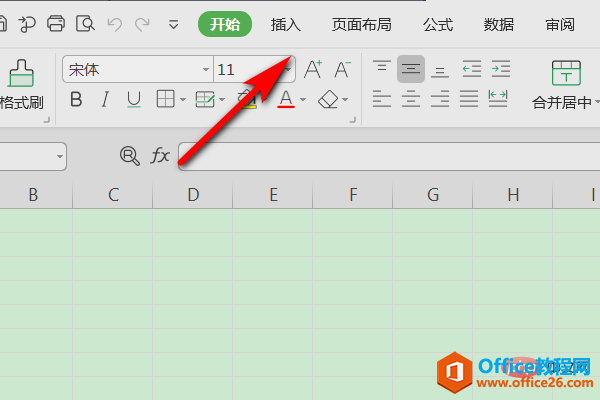Open font settings dialog launcher corner
Screen dimensions: 600x400
(353, 120)
